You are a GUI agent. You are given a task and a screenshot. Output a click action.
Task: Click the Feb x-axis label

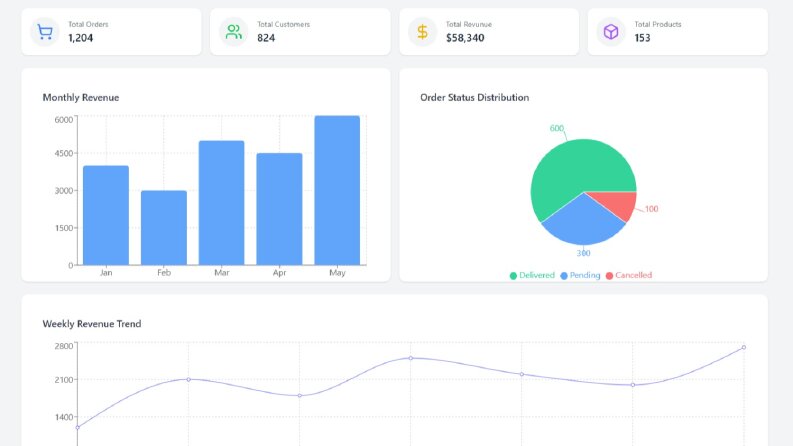(x=164, y=273)
